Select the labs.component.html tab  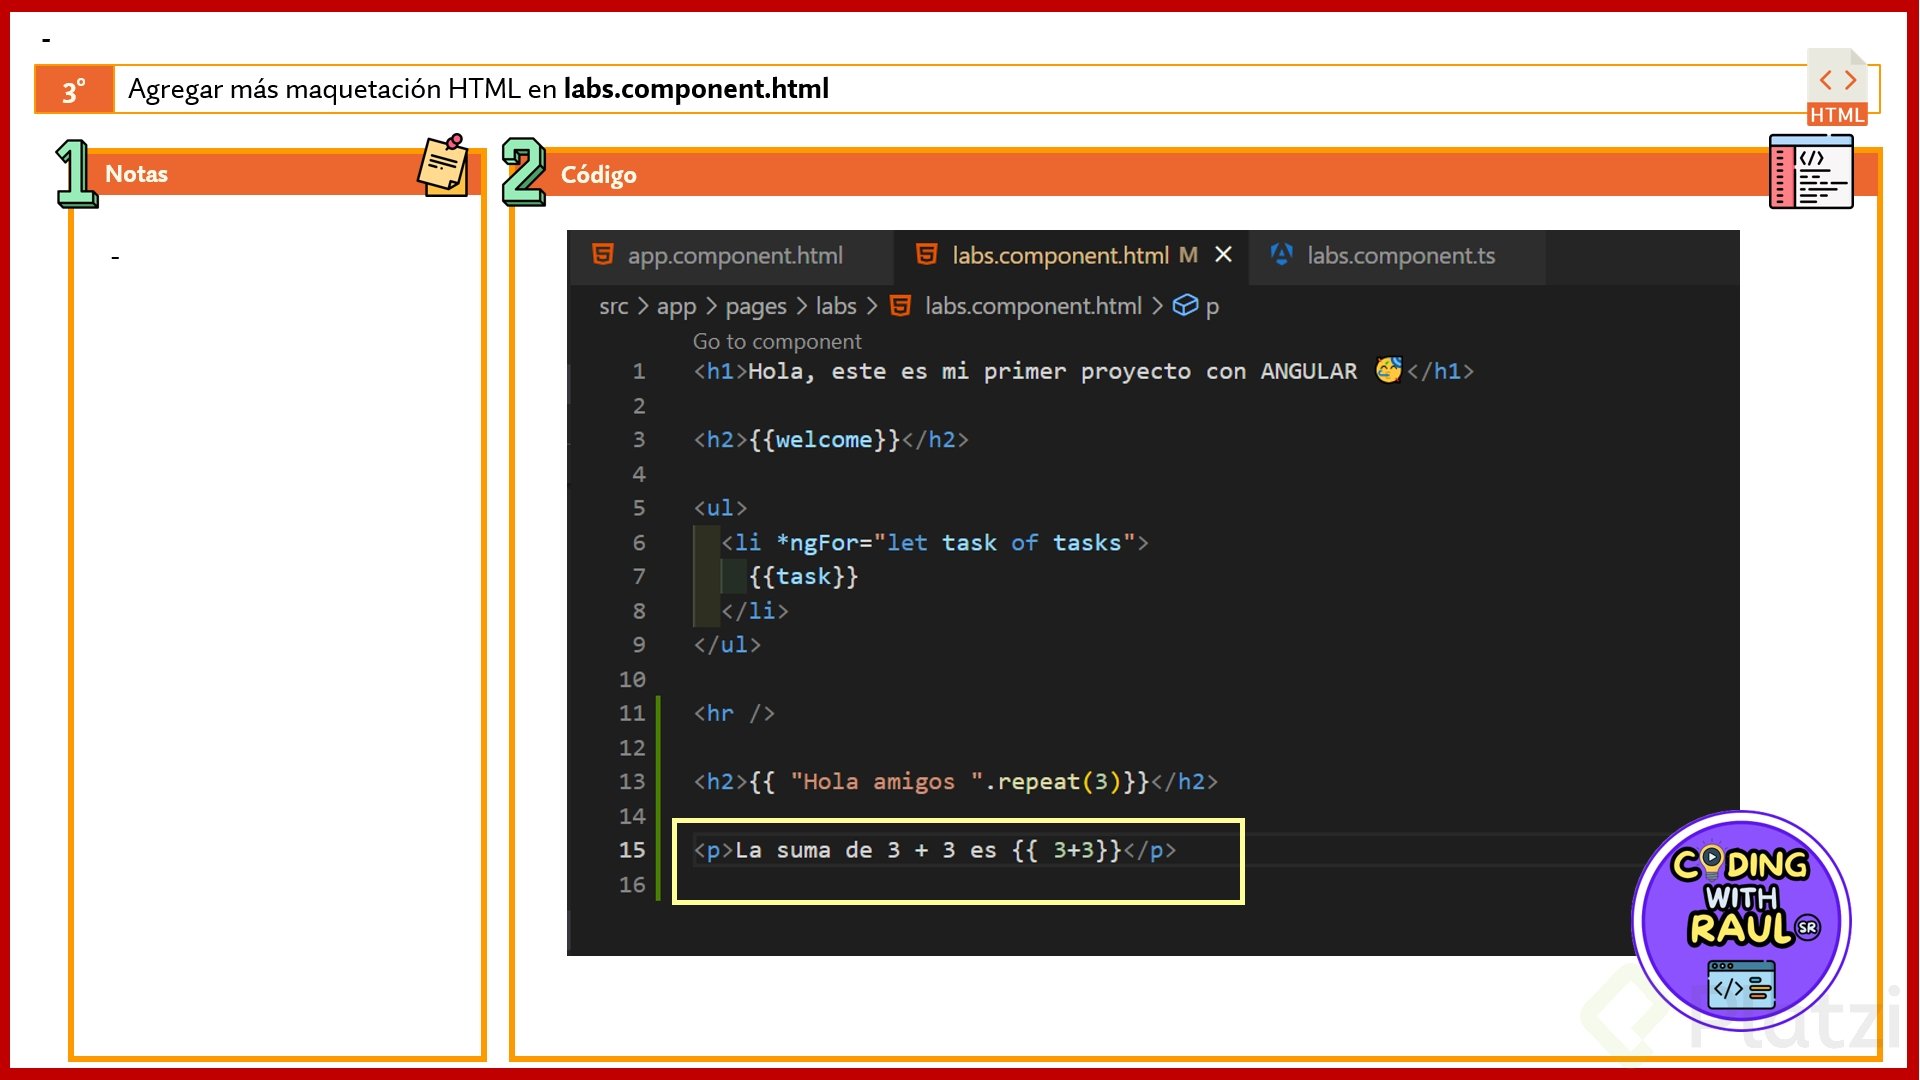coord(1060,256)
